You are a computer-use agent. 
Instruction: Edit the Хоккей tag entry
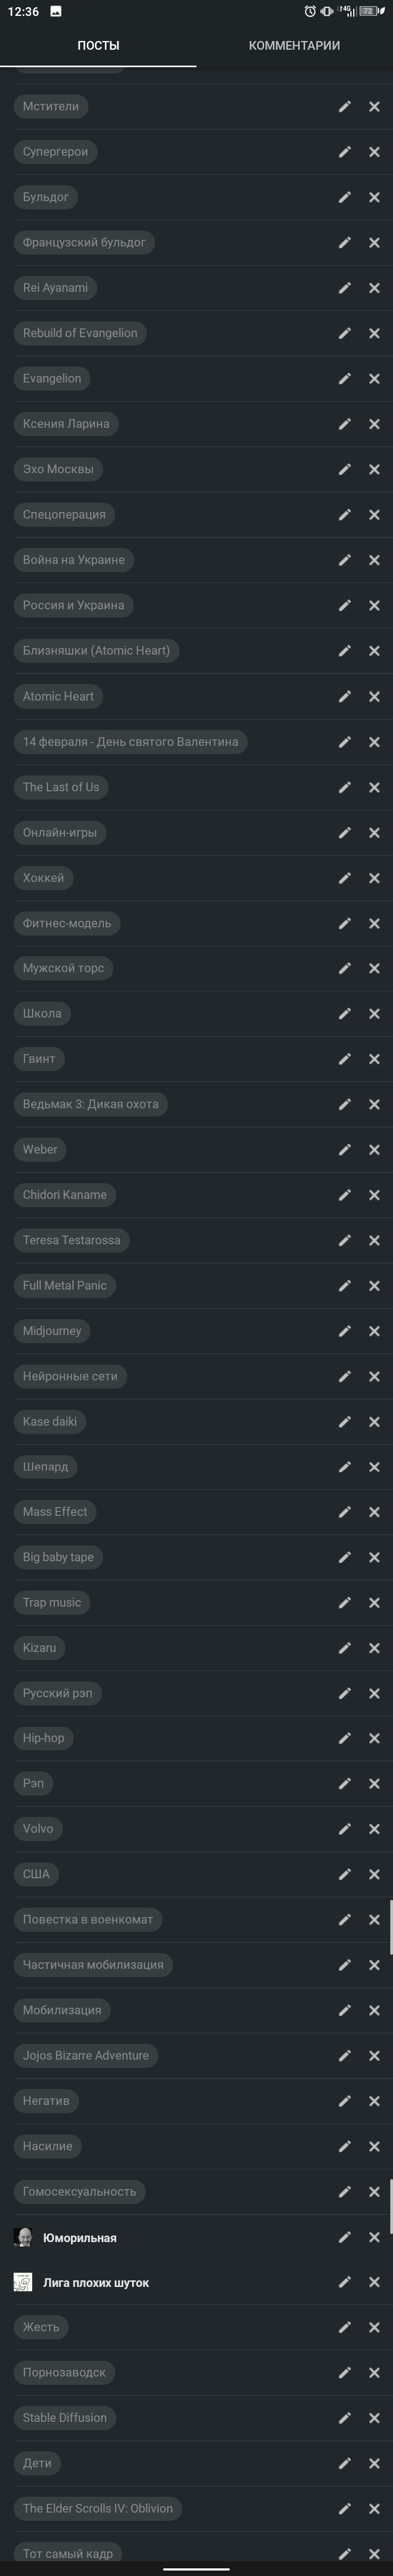(344, 878)
